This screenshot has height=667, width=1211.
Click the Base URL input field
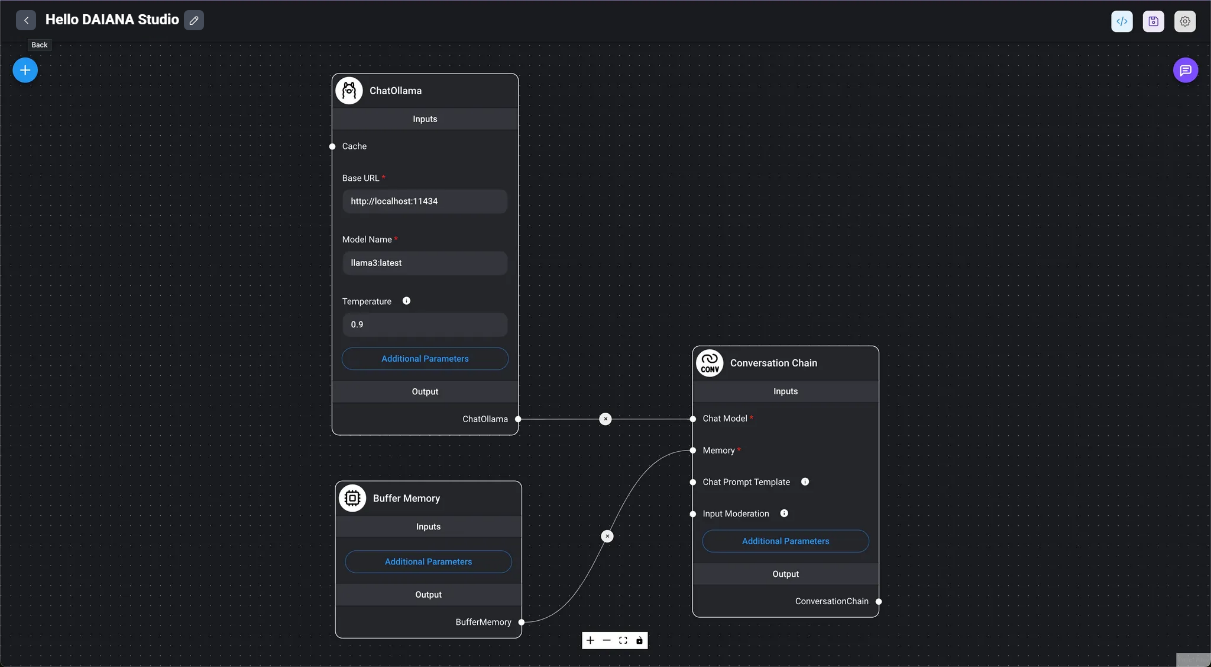pyautogui.click(x=425, y=201)
